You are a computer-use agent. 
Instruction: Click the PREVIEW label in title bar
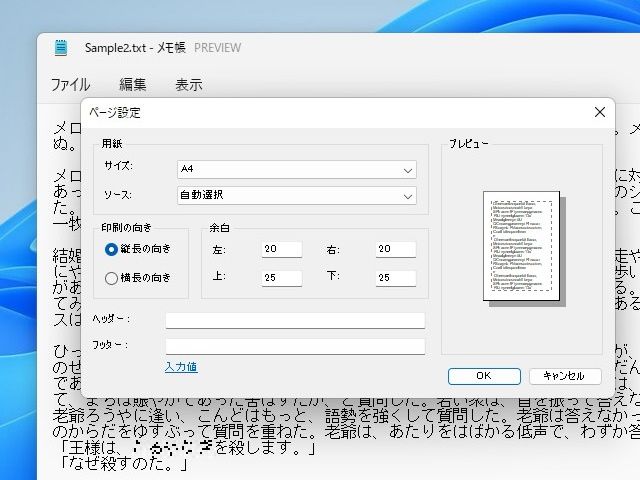pyautogui.click(x=218, y=48)
